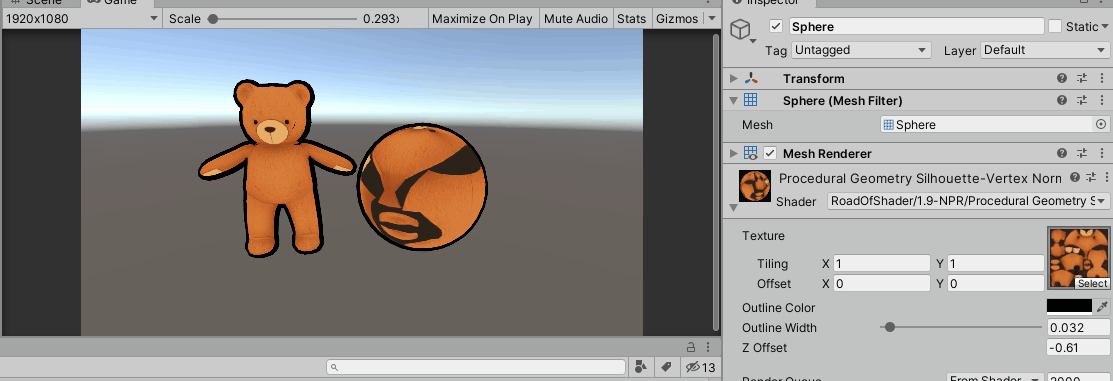Open Mesh Renderer three-dot context menu

[x=1102, y=153]
